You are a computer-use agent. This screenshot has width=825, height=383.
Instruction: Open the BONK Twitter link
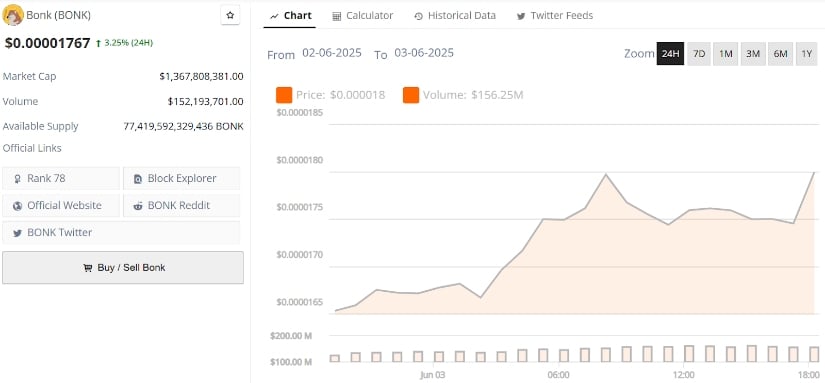(x=121, y=233)
